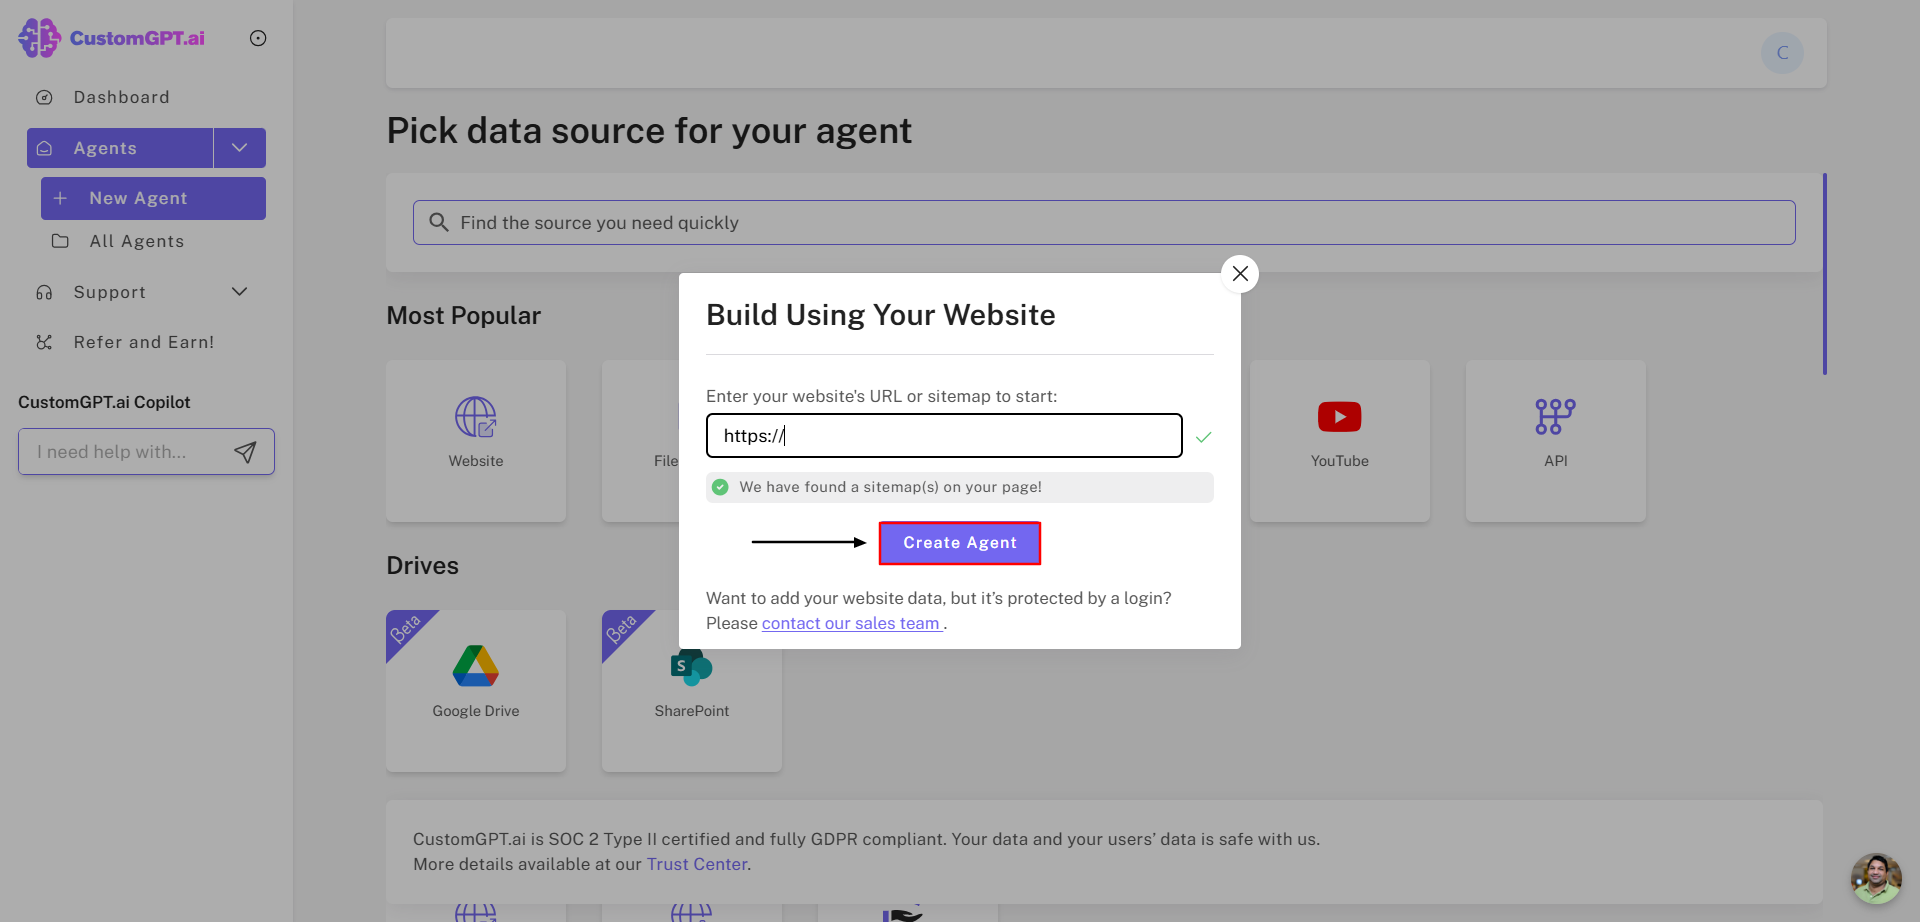Click the 'Most Popular' heading
1920x922 pixels.
[x=464, y=315]
